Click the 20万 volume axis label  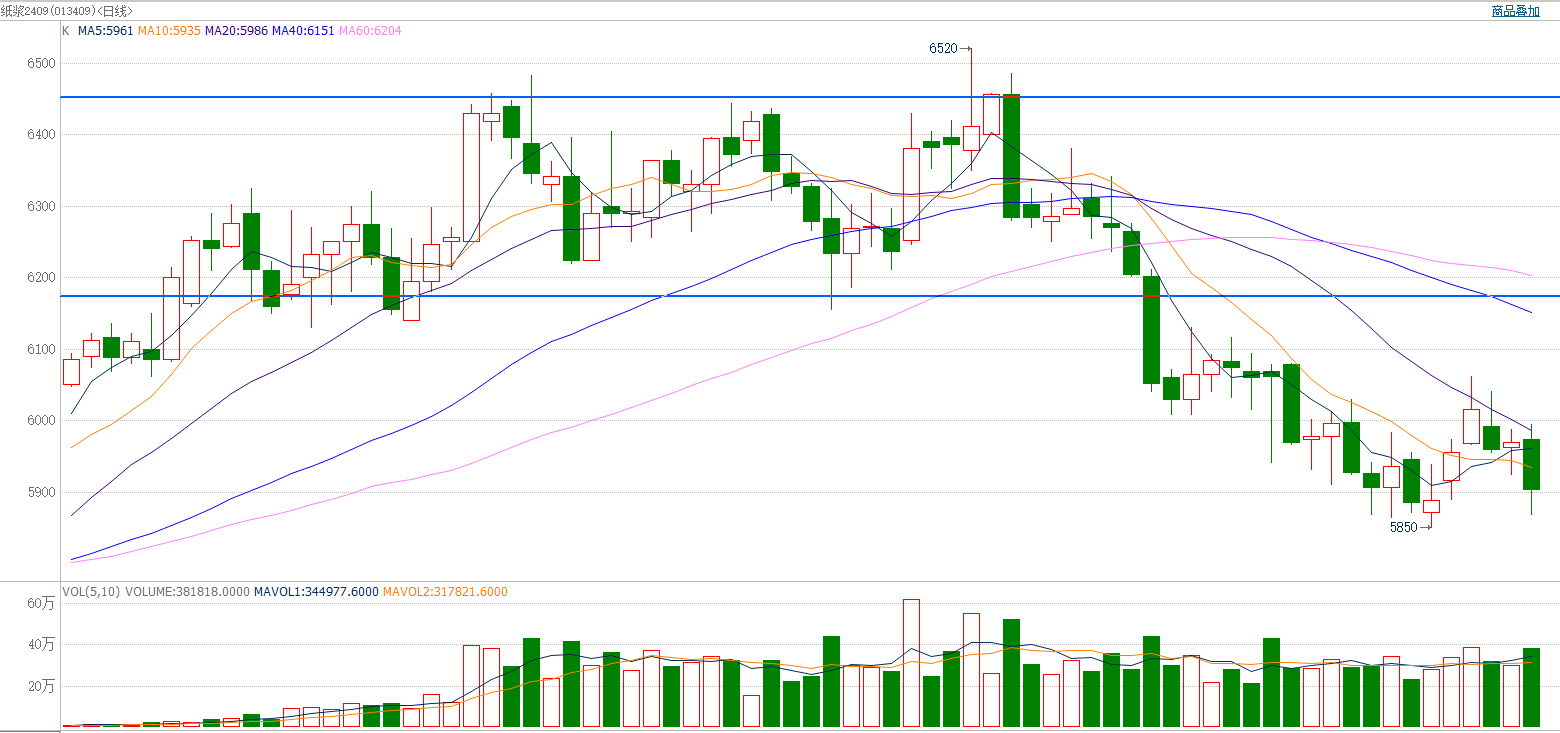point(42,687)
